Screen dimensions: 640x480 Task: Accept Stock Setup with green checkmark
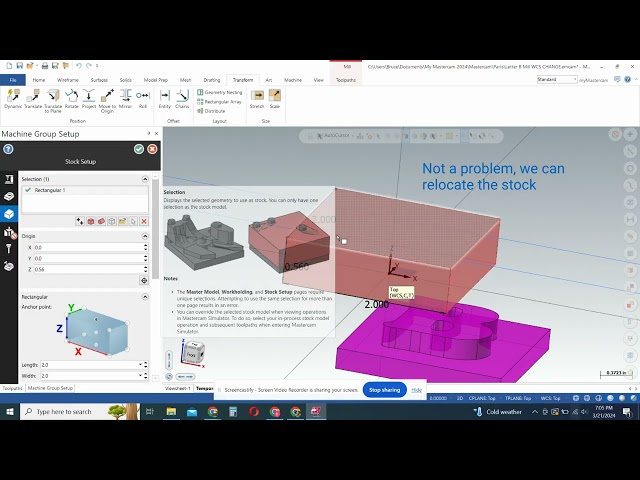[139, 149]
